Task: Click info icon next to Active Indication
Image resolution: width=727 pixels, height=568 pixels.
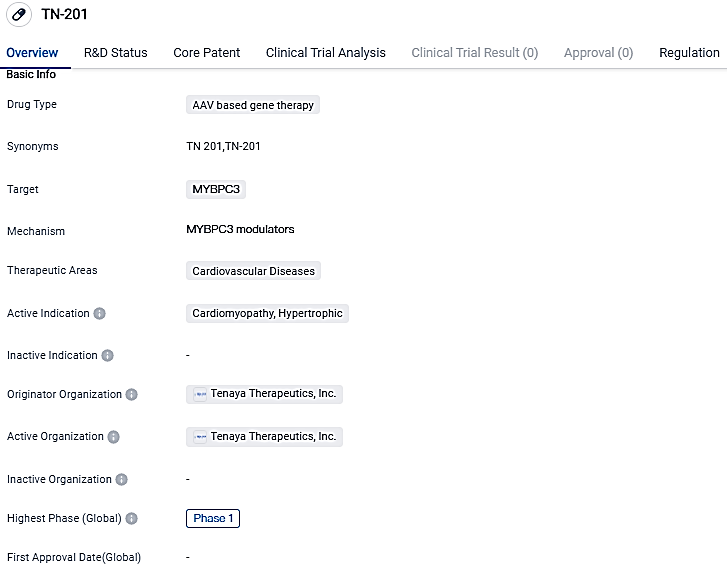Action: pos(99,313)
